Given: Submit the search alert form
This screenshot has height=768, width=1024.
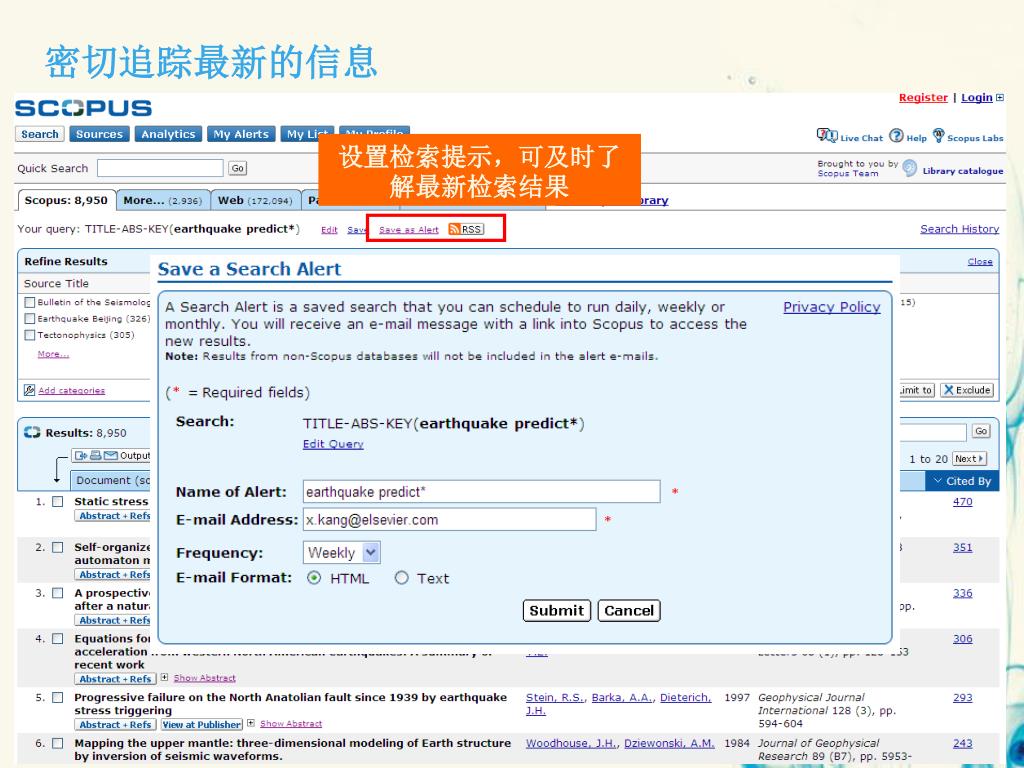Looking at the screenshot, I should point(556,611).
